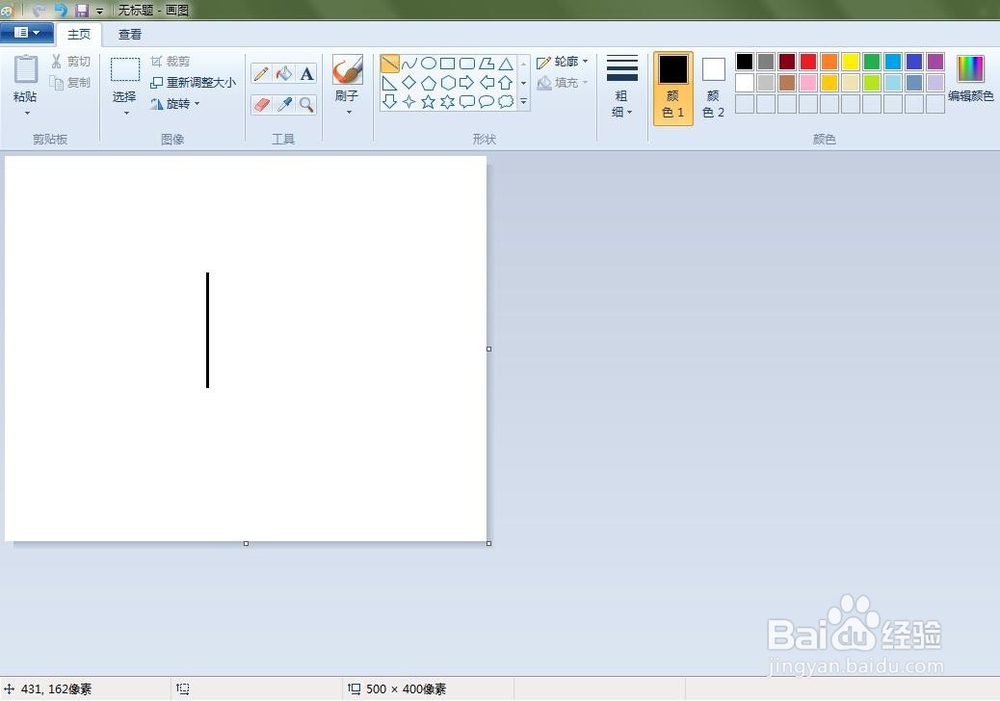Select the Pentagon shape
The height and width of the screenshot is (701, 1000).
point(429,82)
